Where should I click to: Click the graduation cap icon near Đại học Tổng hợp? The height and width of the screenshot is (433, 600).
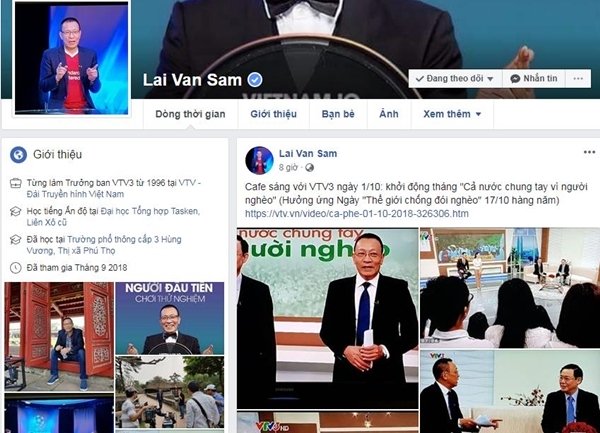tap(15, 211)
